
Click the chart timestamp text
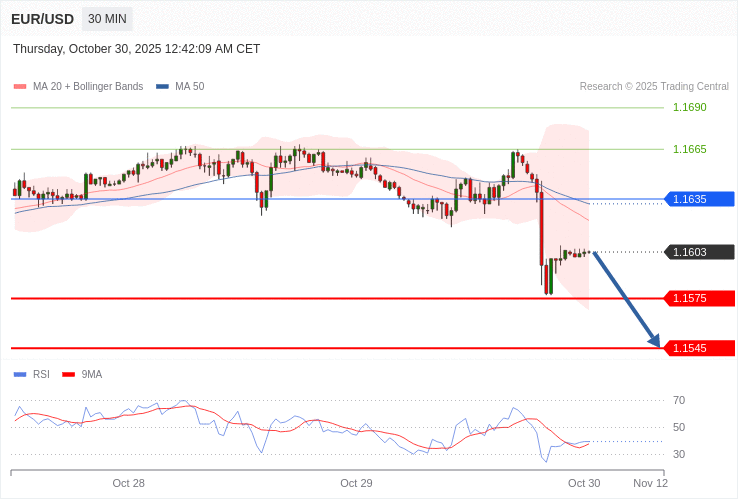(x=136, y=48)
